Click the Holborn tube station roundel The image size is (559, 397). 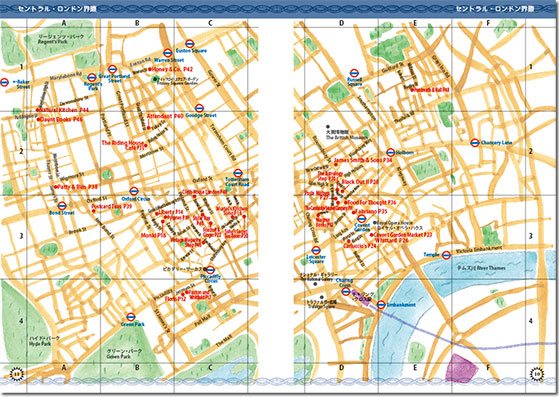click(390, 152)
